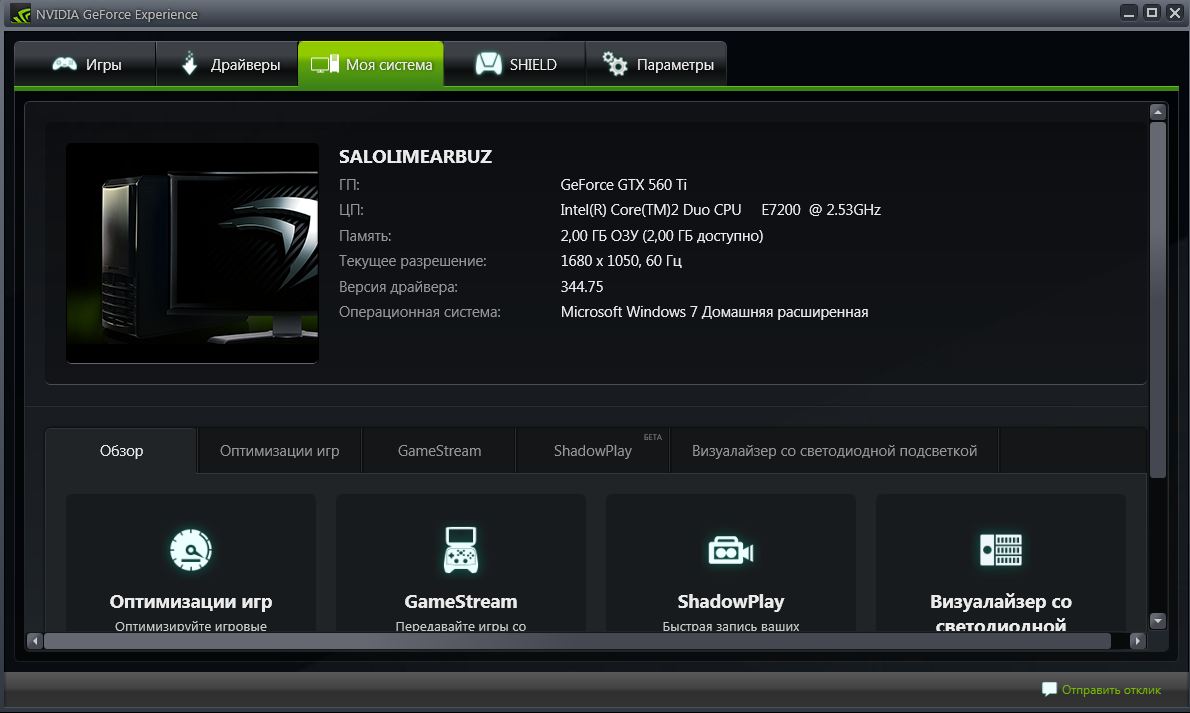Open the GameStream card title
This screenshot has width=1190, height=713.
coord(461,601)
